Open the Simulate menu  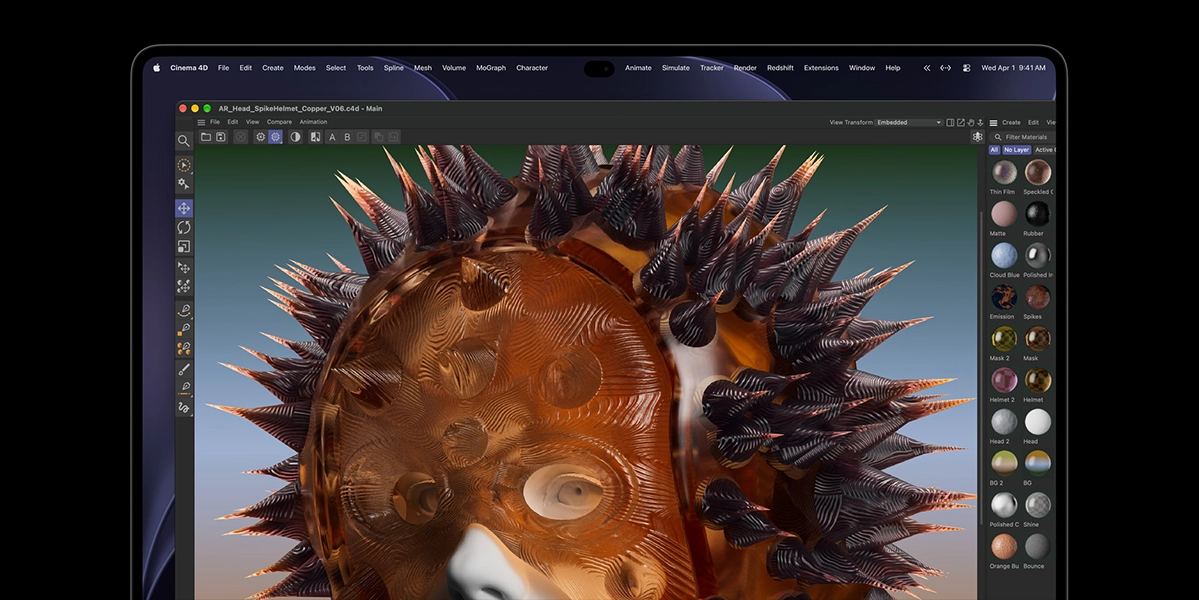[675, 68]
